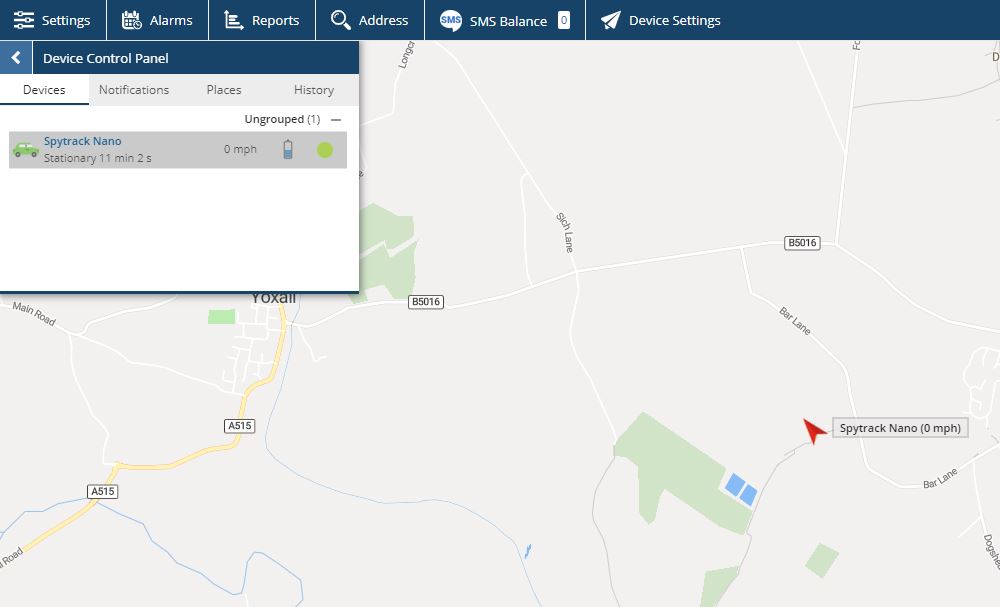Open the Address search menu label
Screen dimensions: 1000x607
(x=383, y=20)
